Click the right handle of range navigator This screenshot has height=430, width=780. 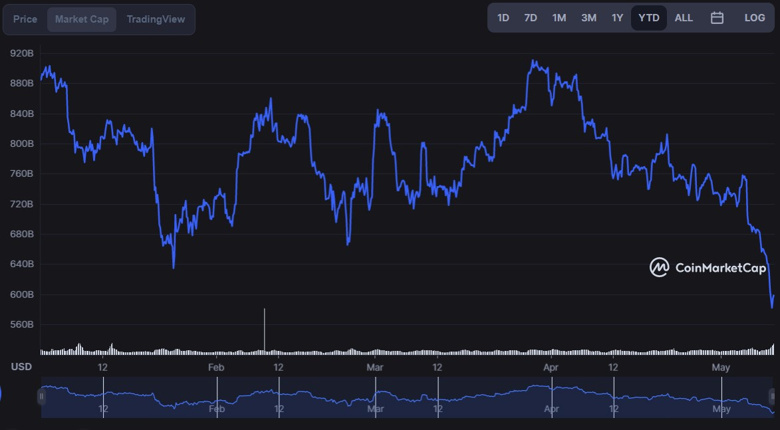[x=775, y=397]
